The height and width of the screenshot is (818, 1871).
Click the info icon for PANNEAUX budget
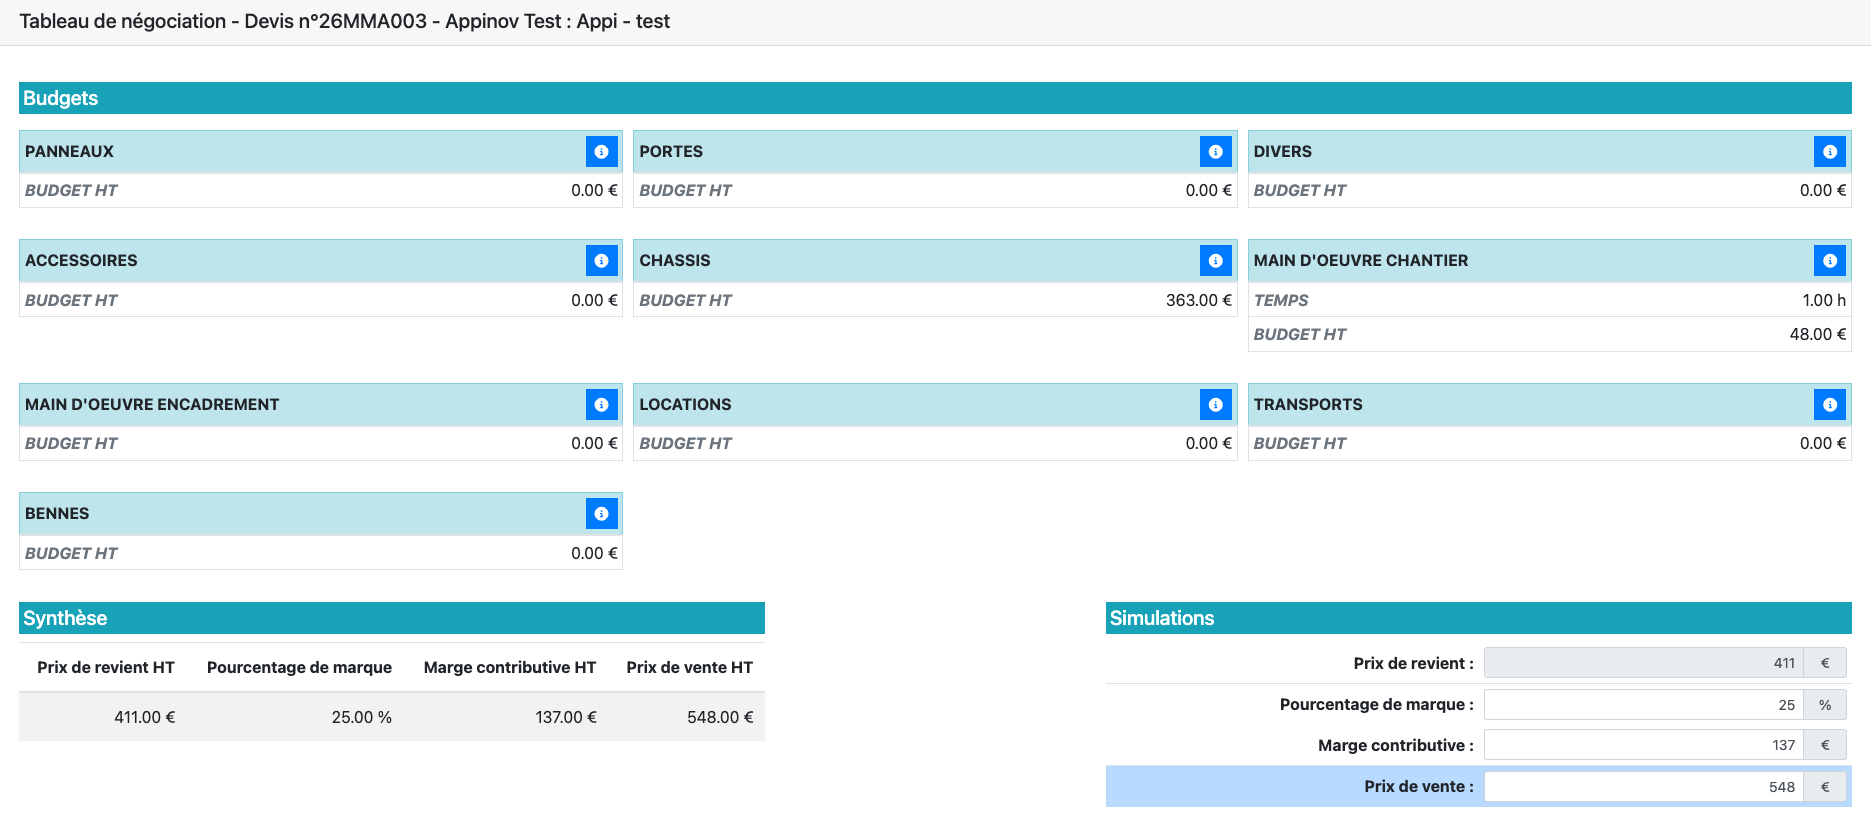(601, 152)
